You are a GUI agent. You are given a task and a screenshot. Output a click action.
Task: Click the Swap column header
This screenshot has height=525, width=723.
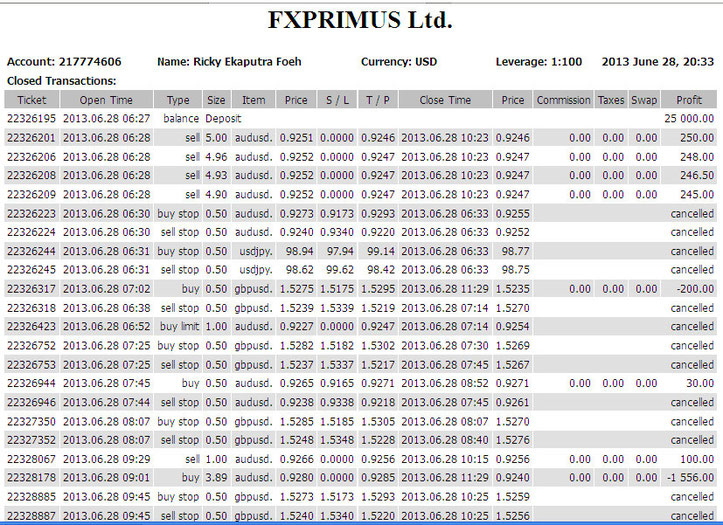click(x=644, y=100)
